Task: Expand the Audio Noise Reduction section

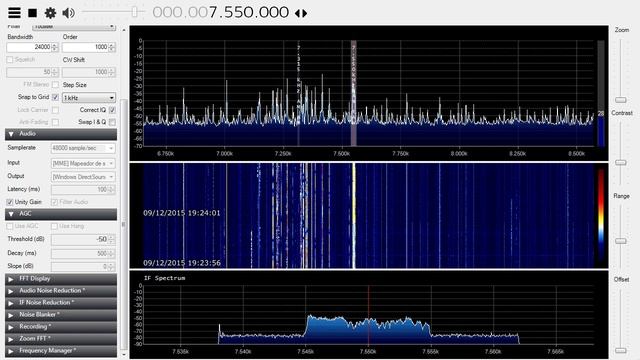Action: click(61, 291)
